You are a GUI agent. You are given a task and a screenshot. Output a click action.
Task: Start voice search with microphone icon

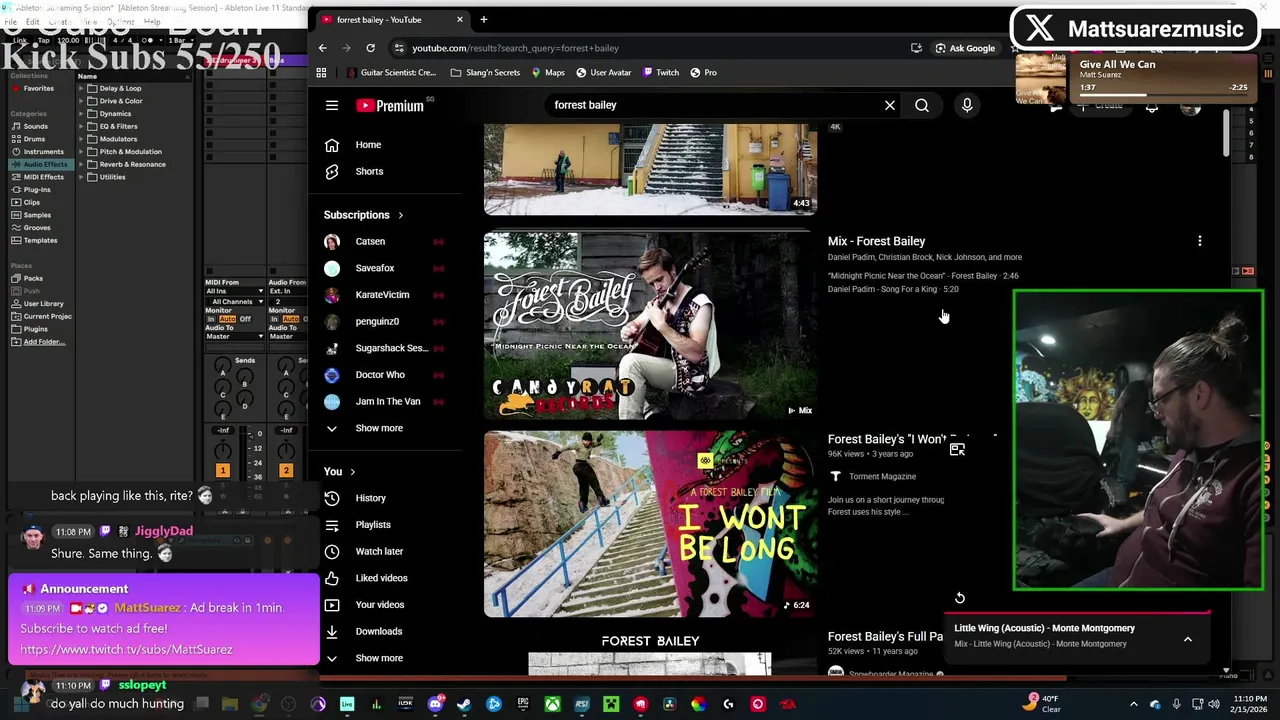pyautogui.click(x=967, y=105)
